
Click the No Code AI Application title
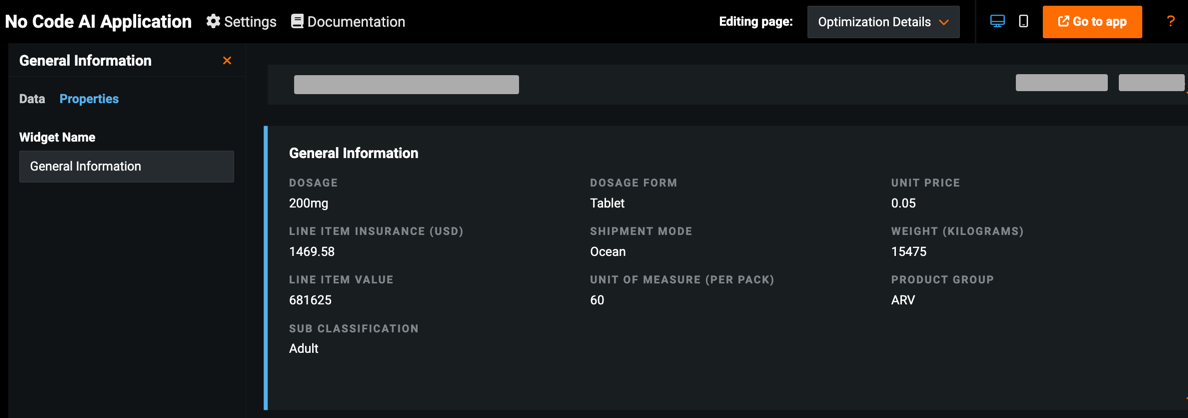click(x=98, y=21)
